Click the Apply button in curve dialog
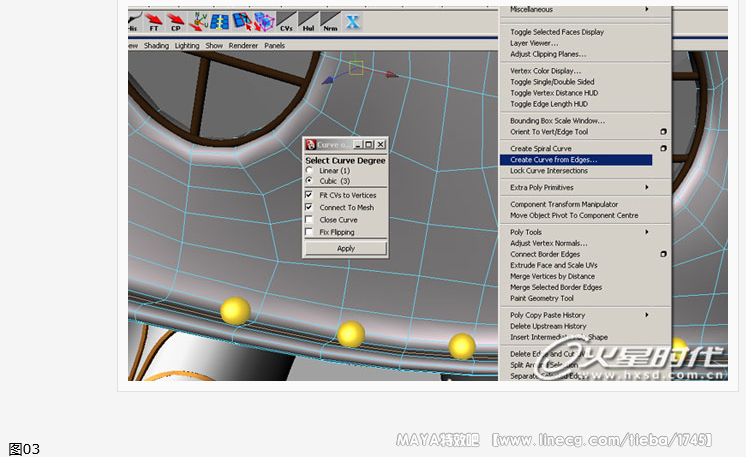 [x=346, y=248]
